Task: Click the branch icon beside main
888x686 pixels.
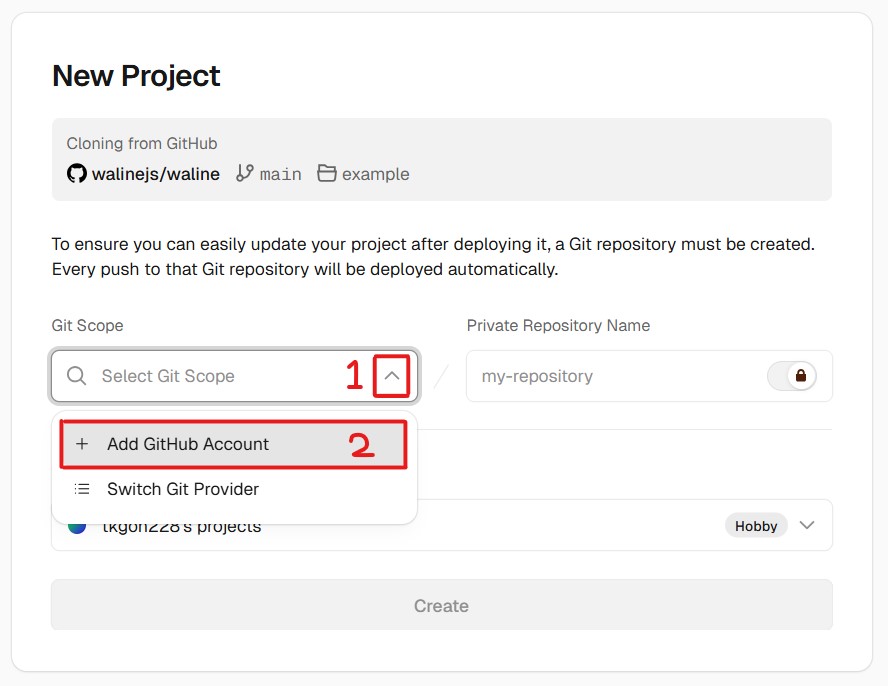Action: tap(245, 174)
